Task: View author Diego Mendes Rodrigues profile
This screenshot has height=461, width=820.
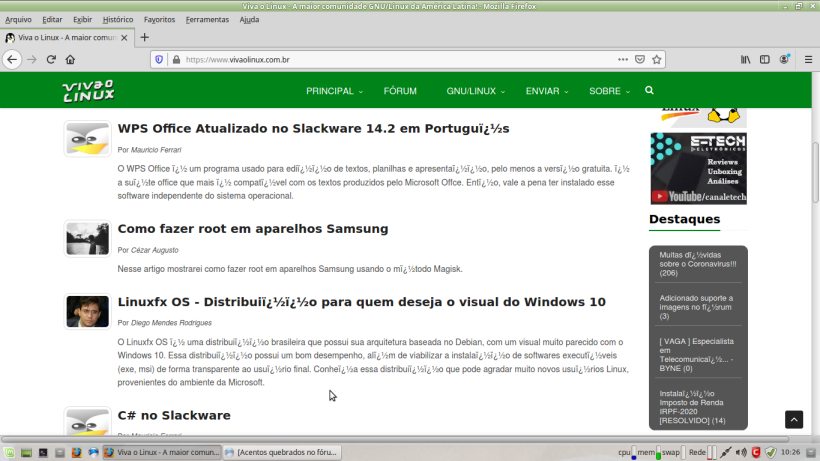Action: tap(171, 323)
